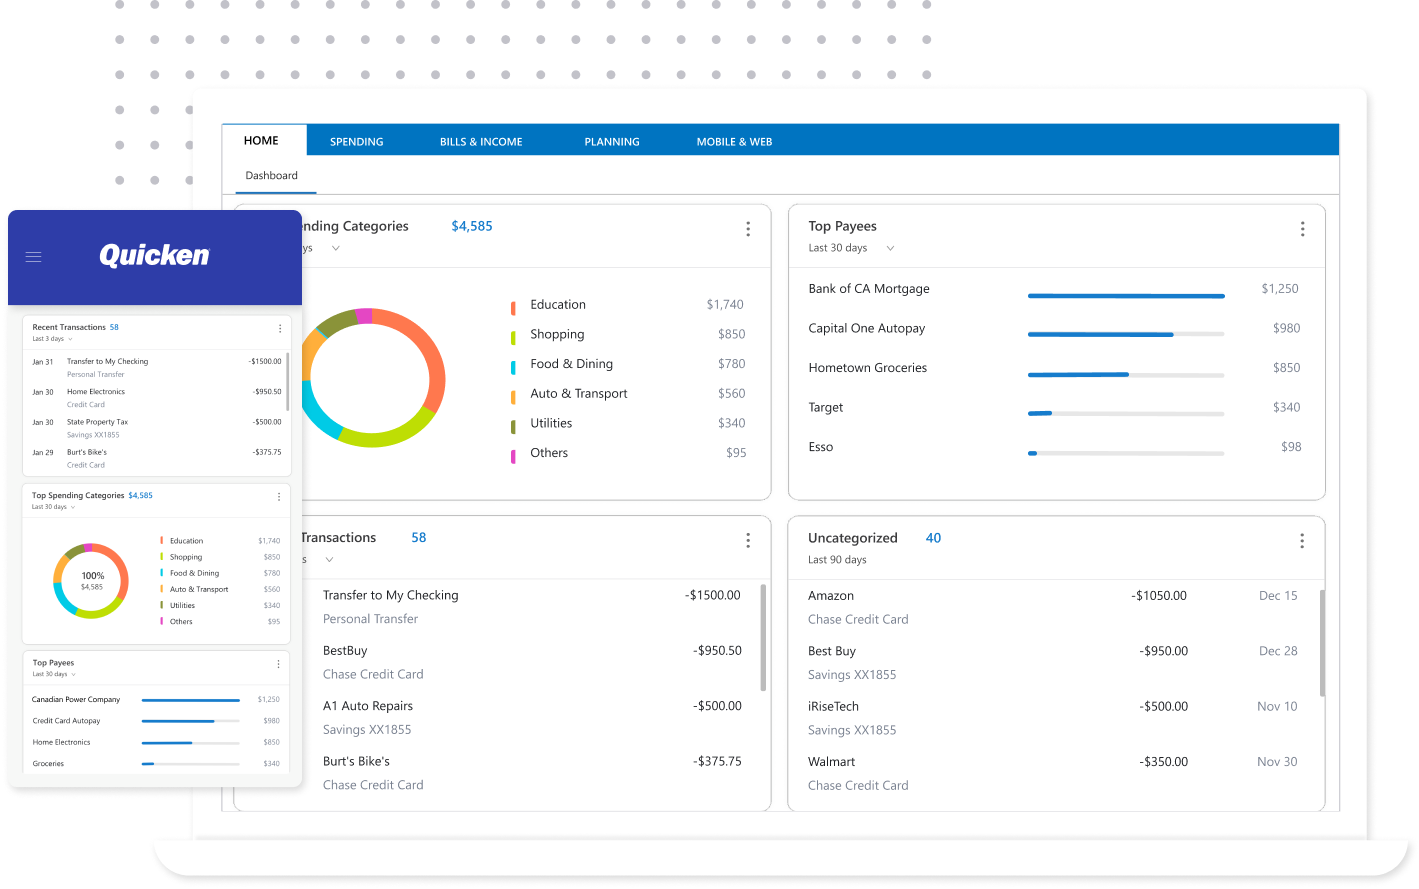
Task: Open the three-dot menu of desktop Spending Categories card
Action: [x=748, y=229]
